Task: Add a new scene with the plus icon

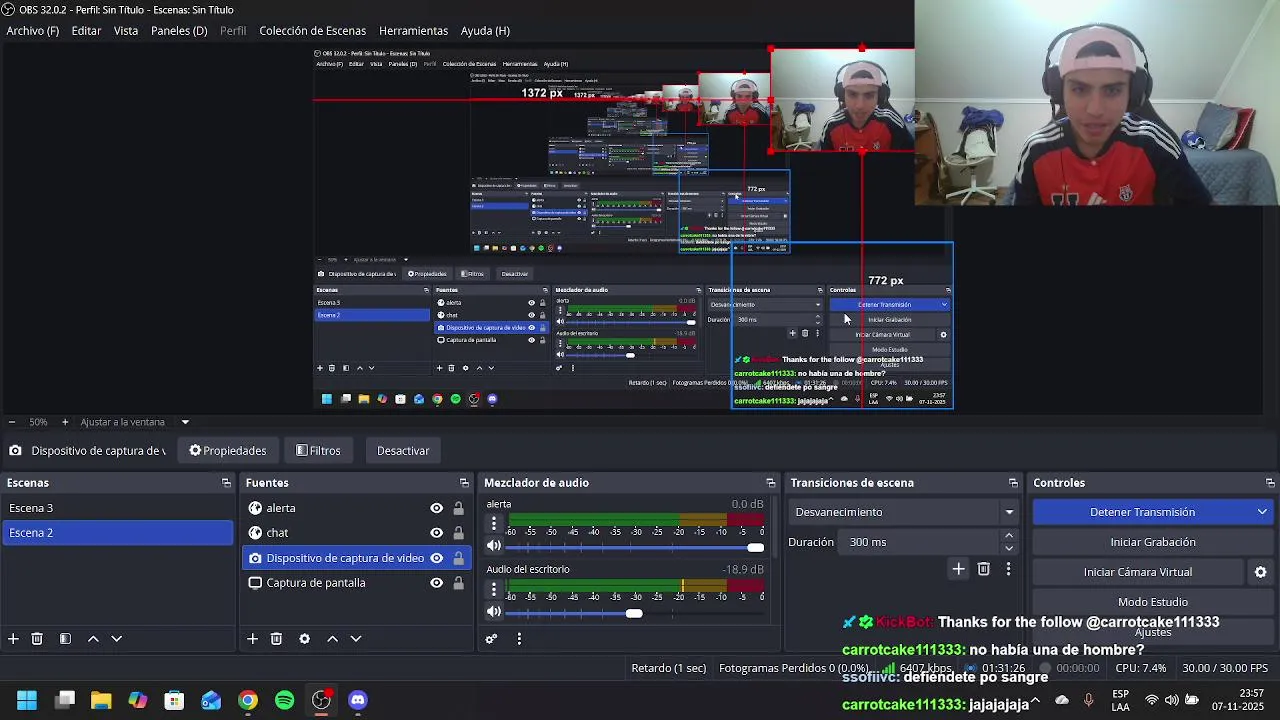Action: [13, 638]
